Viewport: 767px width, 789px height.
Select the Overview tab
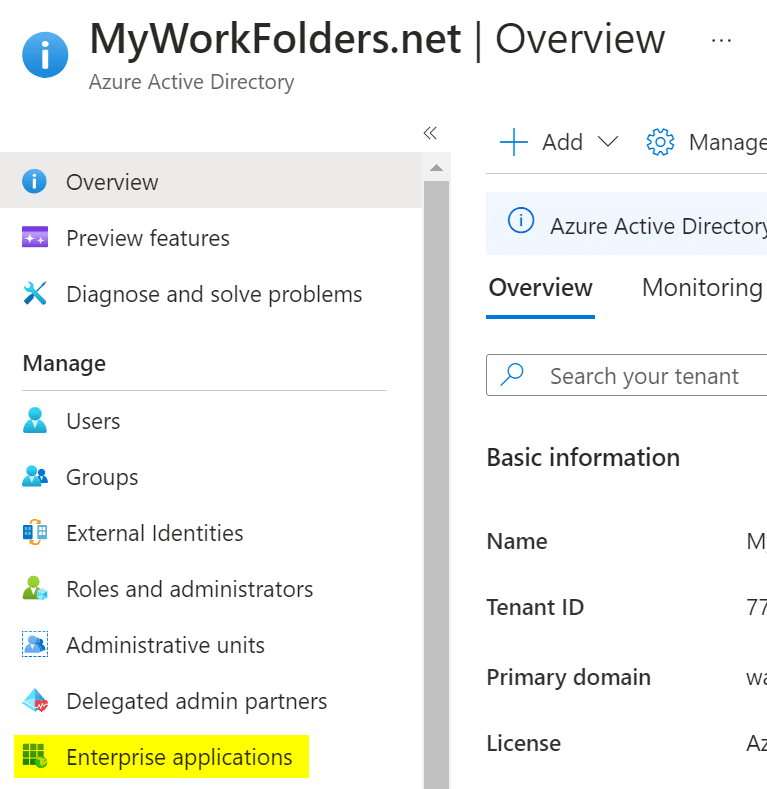point(540,288)
